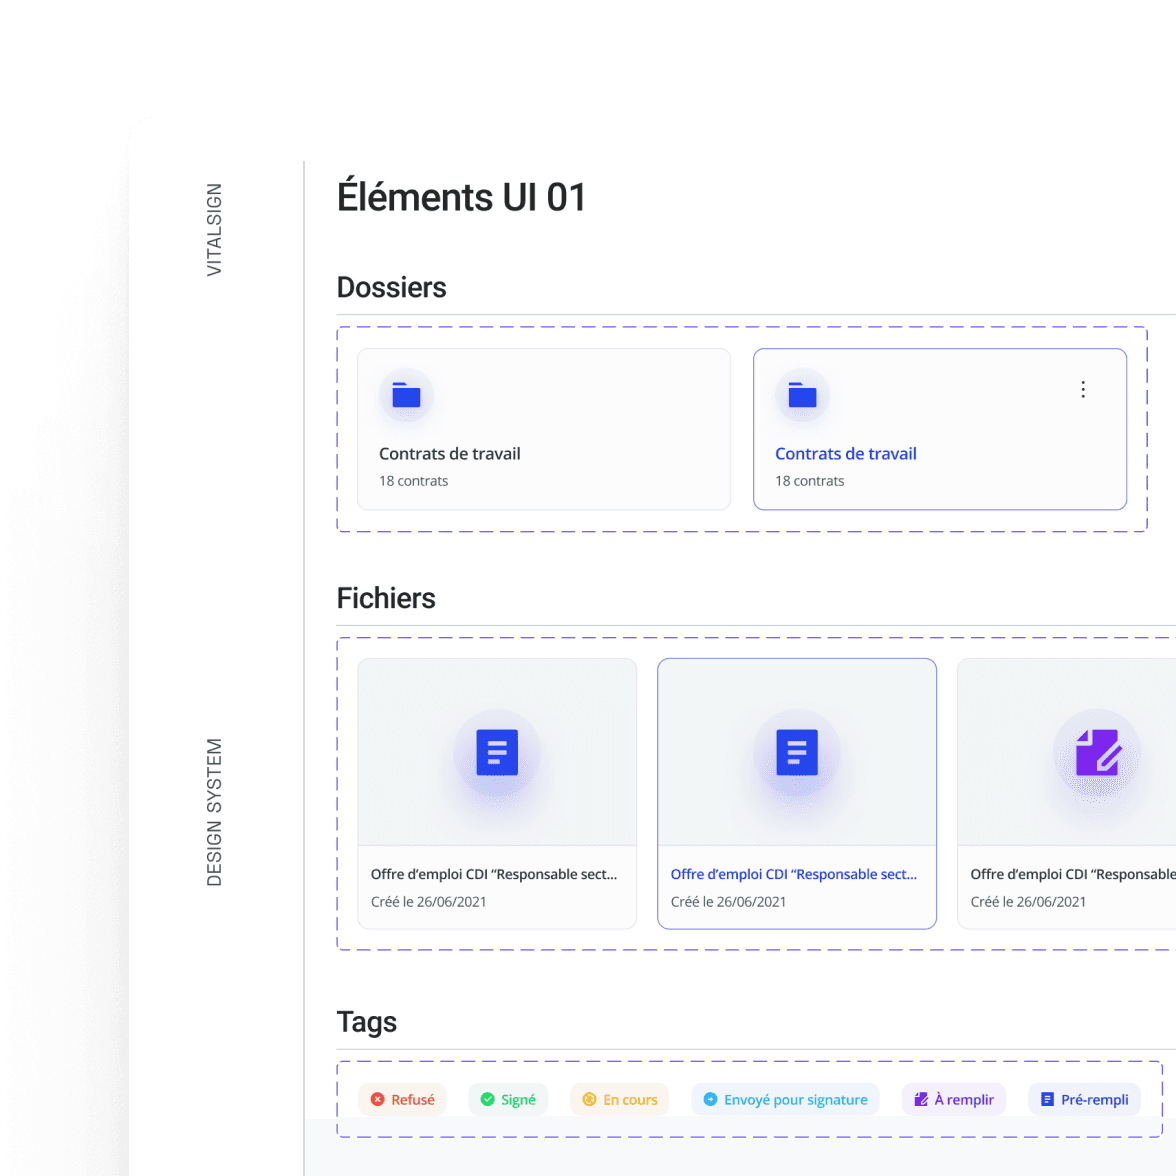Open the blue-titled Contrats de travail folder link
This screenshot has height=1176, width=1176.
point(845,454)
